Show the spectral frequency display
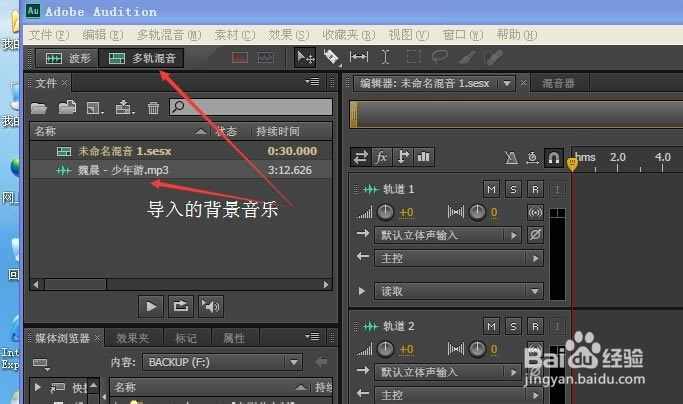Viewport: 683px width, 404px height. click(x=240, y=58)
